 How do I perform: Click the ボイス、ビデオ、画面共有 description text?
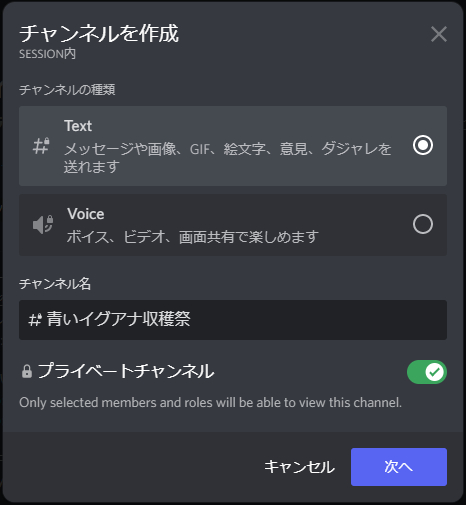pyautogui.click(x=193, y=237)
